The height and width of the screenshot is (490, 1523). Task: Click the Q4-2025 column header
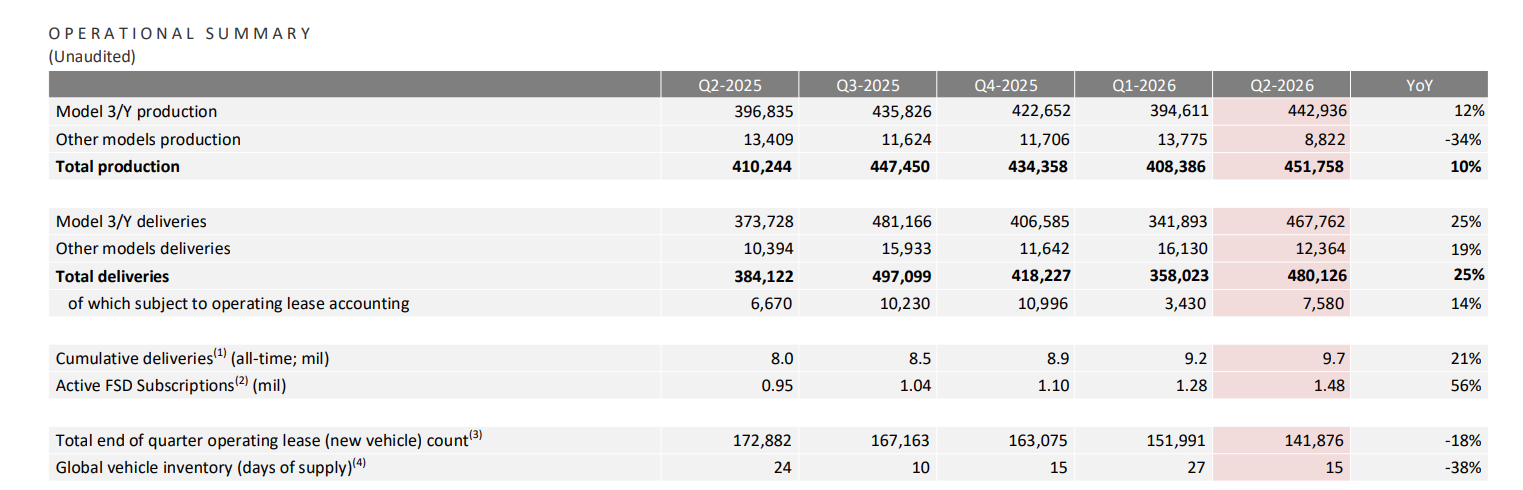click(x=1005, y=85)
